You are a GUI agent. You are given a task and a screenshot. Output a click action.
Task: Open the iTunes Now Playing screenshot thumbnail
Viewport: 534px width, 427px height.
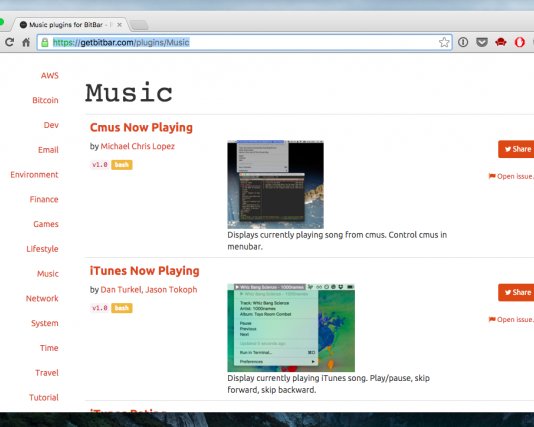tap(291, 328)
